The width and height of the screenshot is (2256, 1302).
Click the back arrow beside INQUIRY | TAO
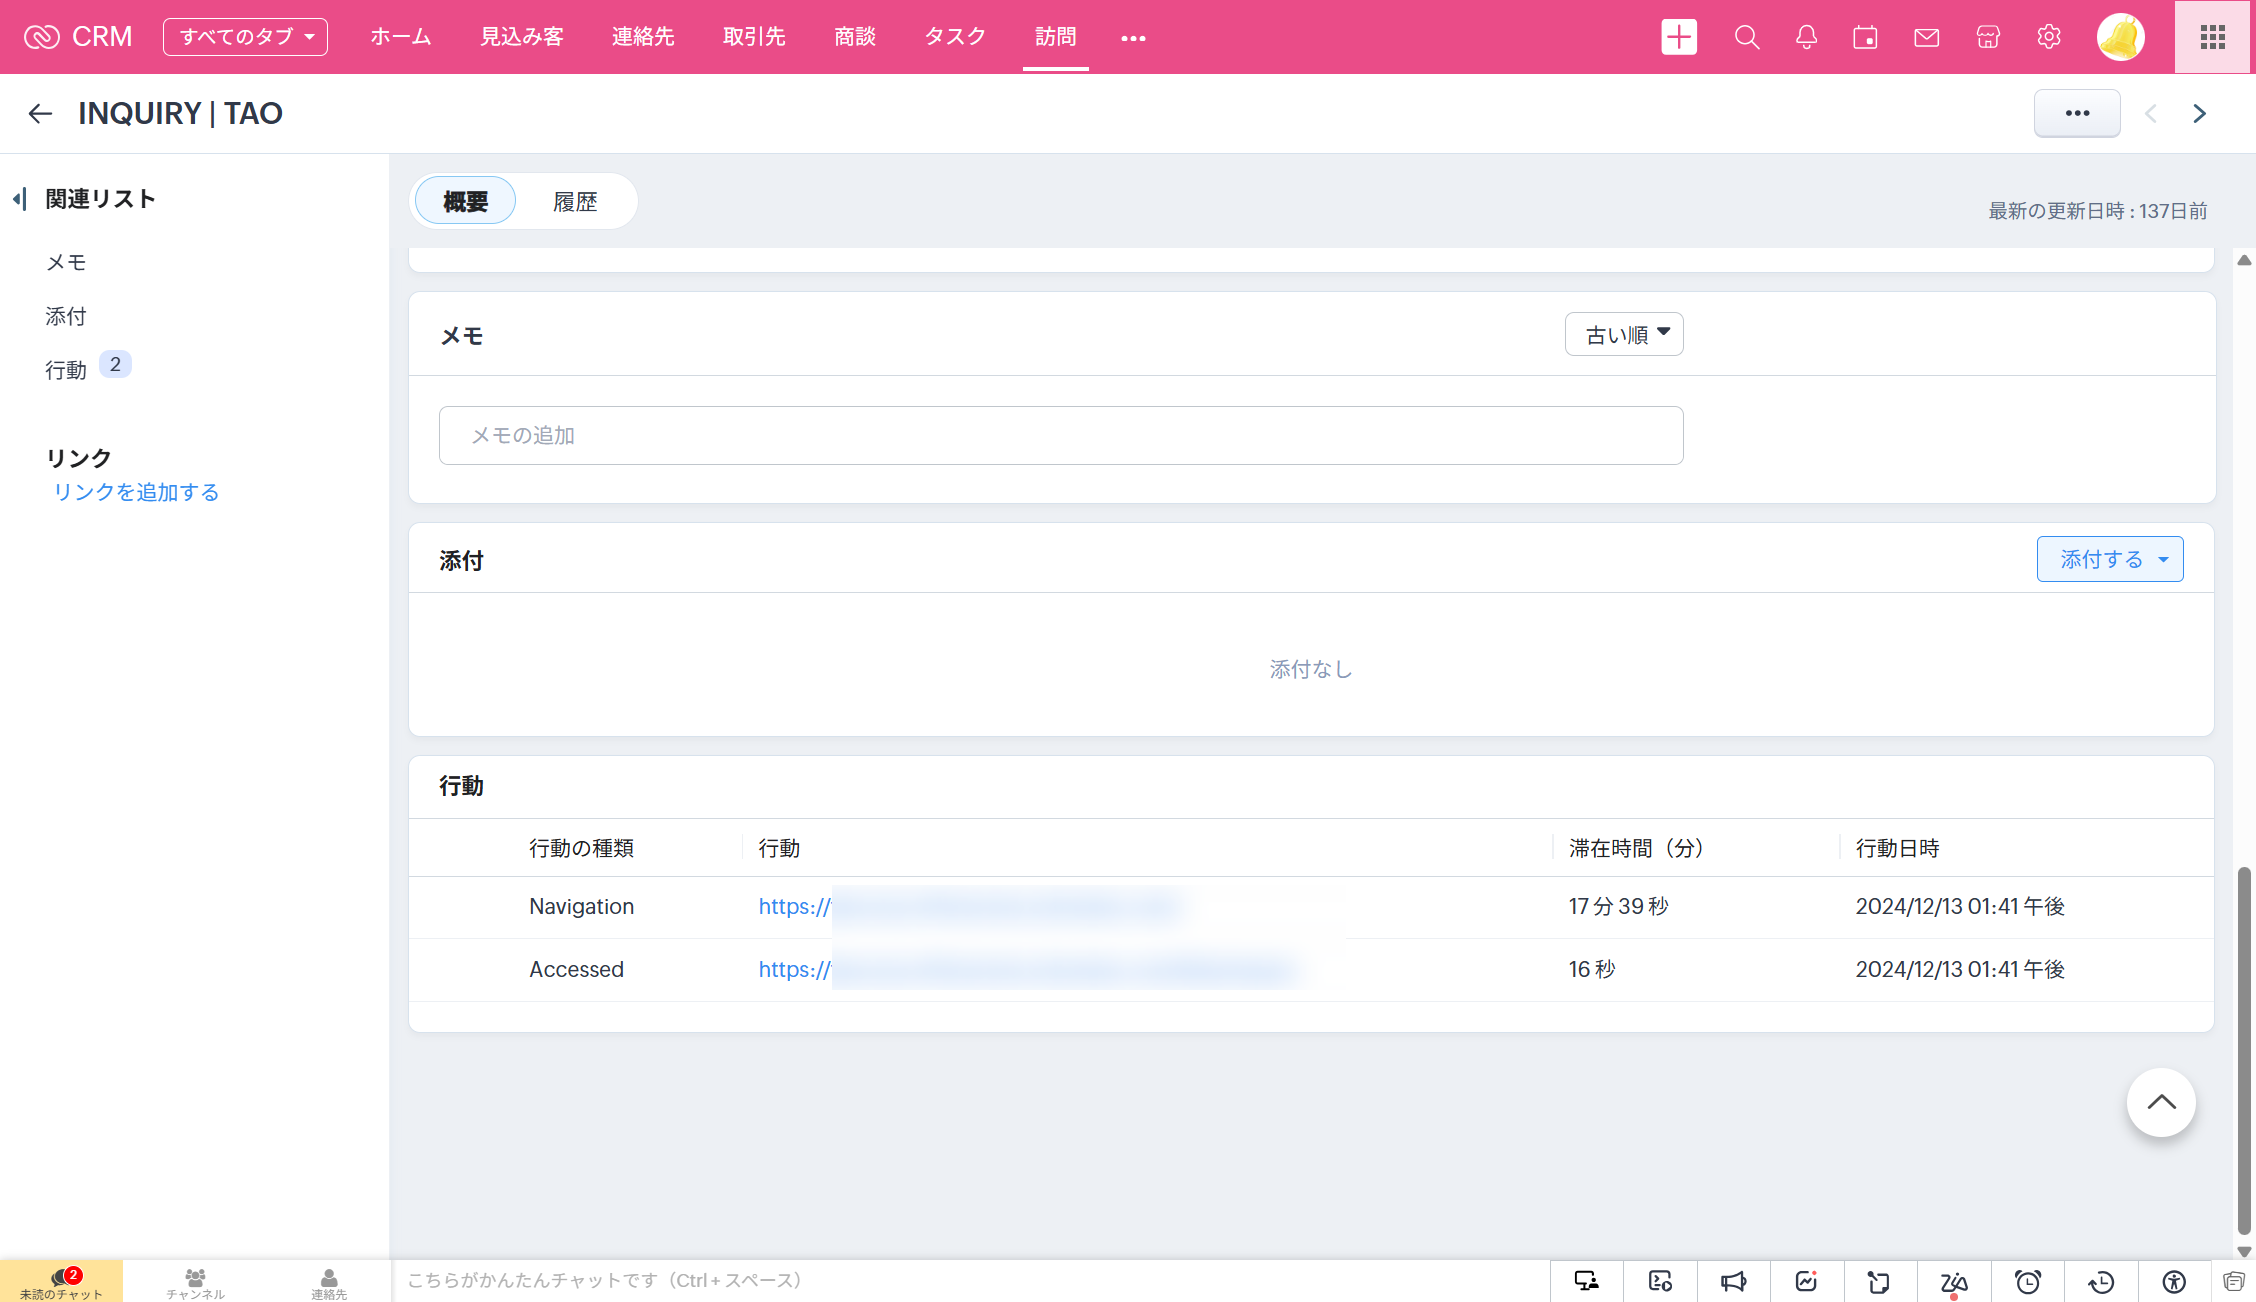click(x=40, y=114)
